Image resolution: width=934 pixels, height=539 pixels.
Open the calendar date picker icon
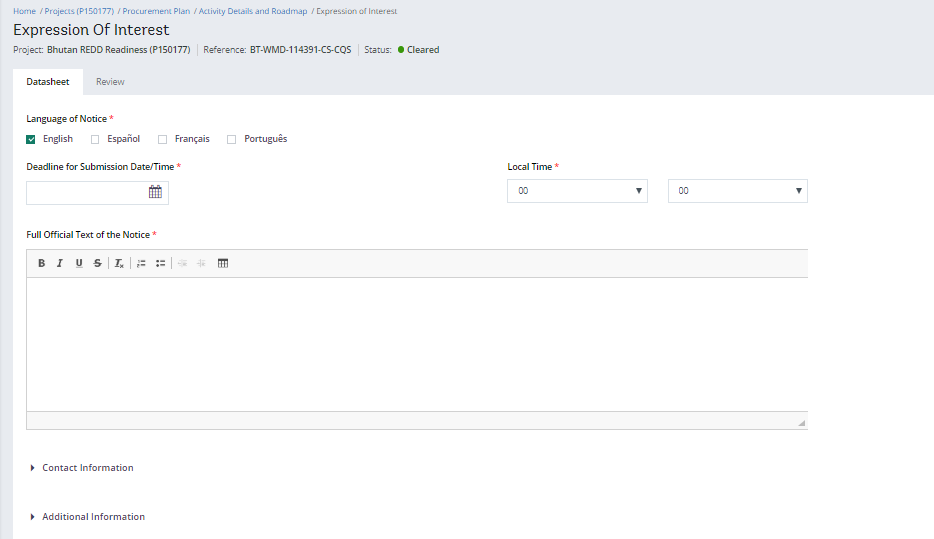(155, 192)
